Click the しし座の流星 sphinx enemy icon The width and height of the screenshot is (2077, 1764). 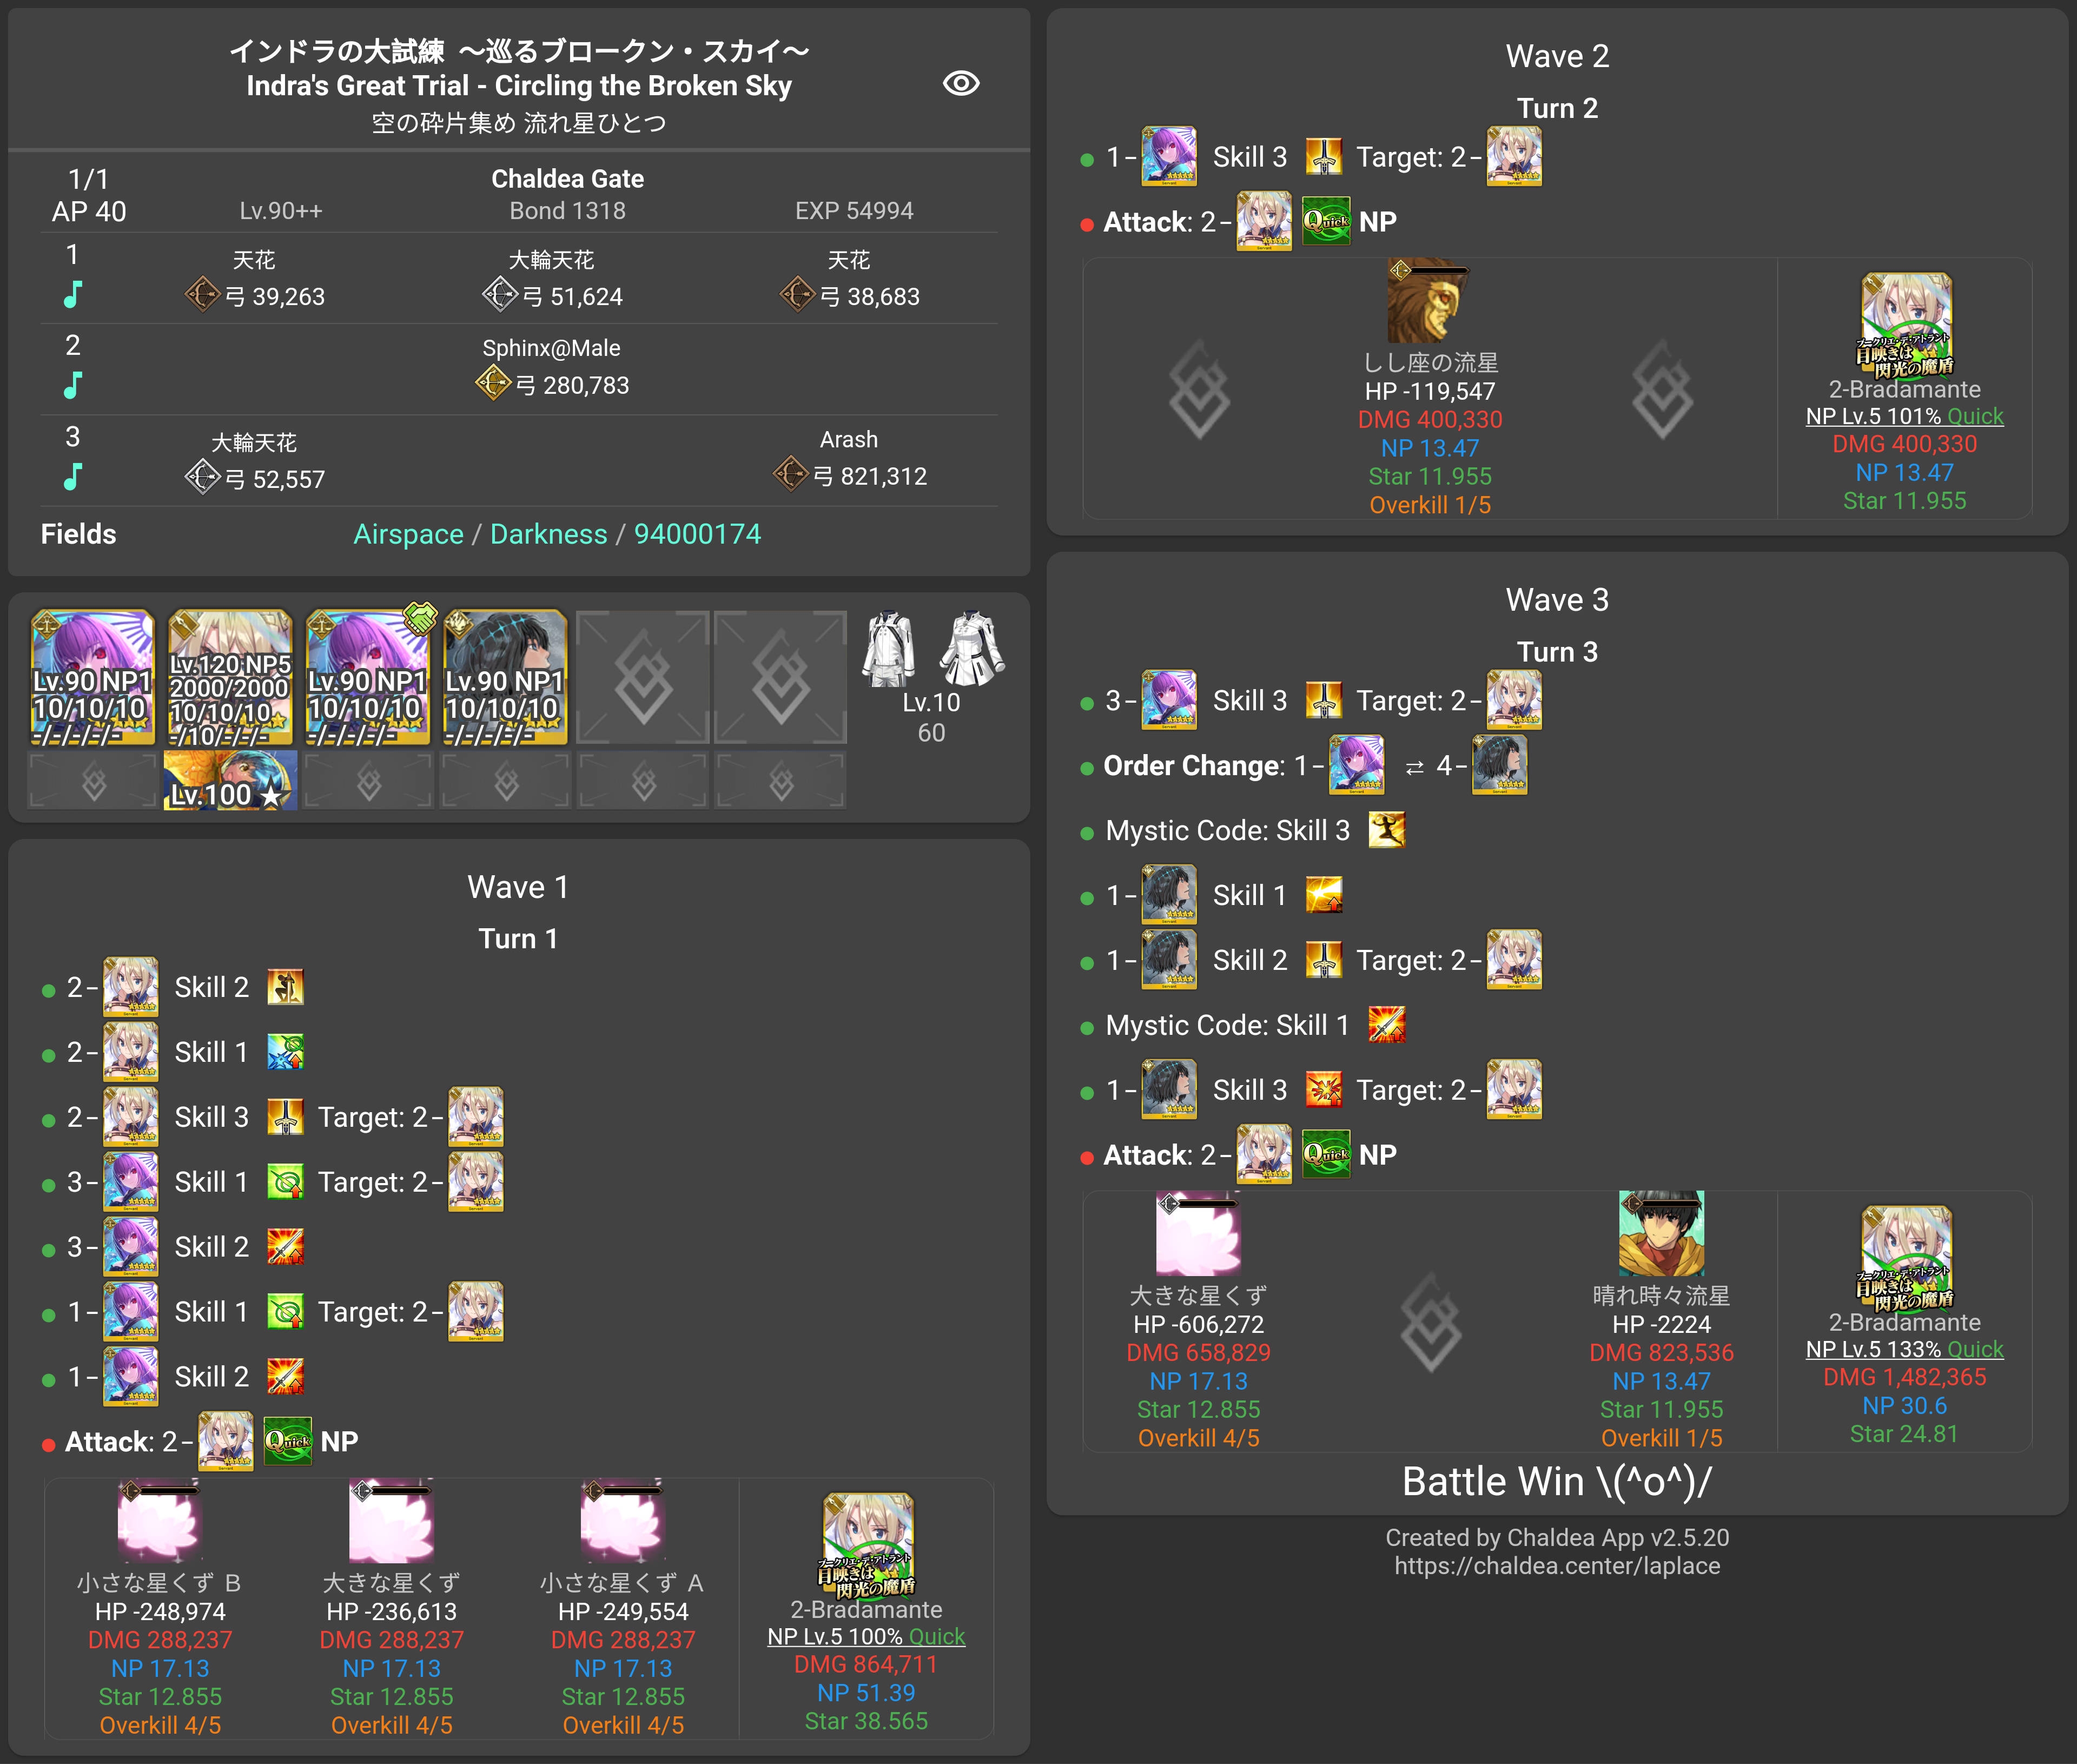point(1429,301)
